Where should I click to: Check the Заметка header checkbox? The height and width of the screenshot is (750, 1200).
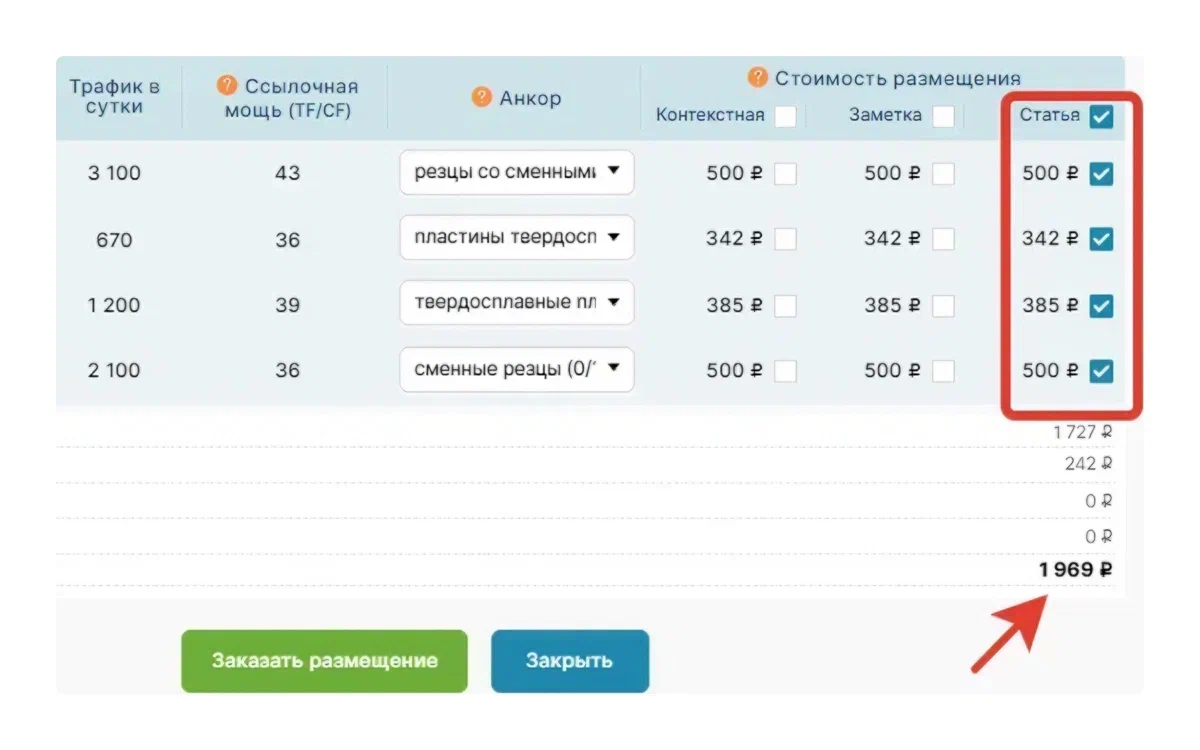tap(943, 116)
